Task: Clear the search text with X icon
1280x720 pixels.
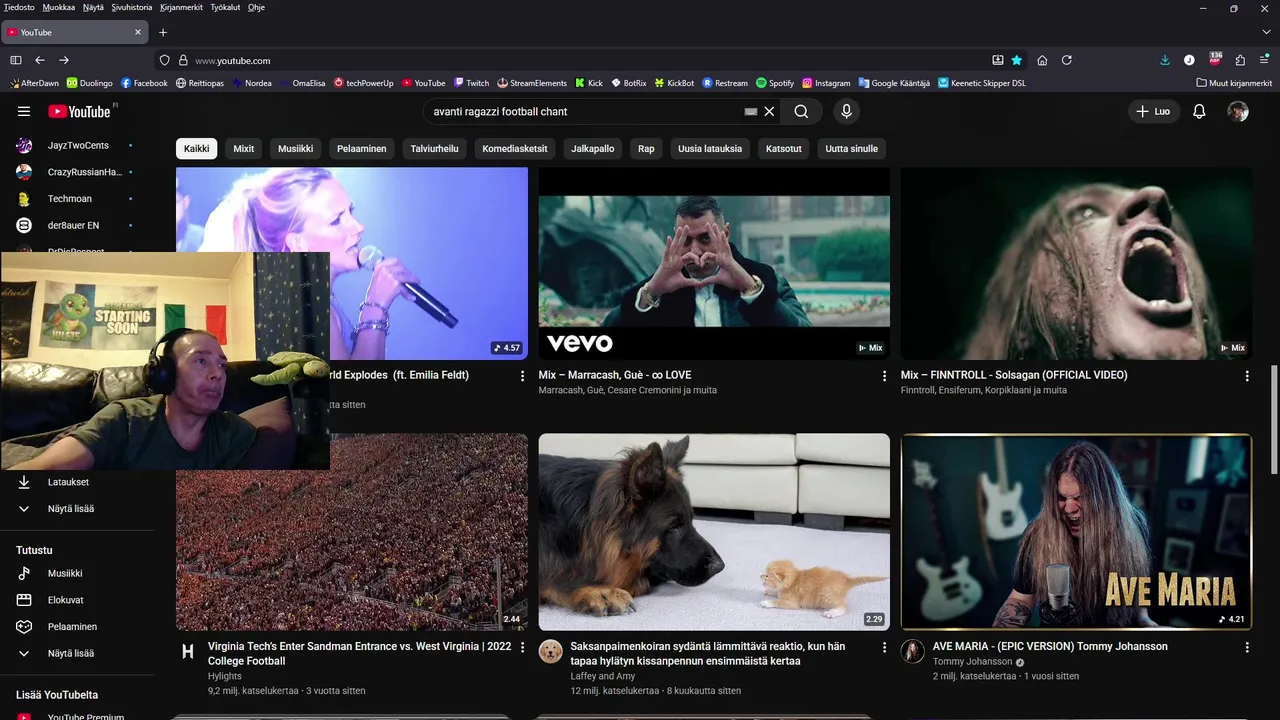Action: tap(769, 112)
